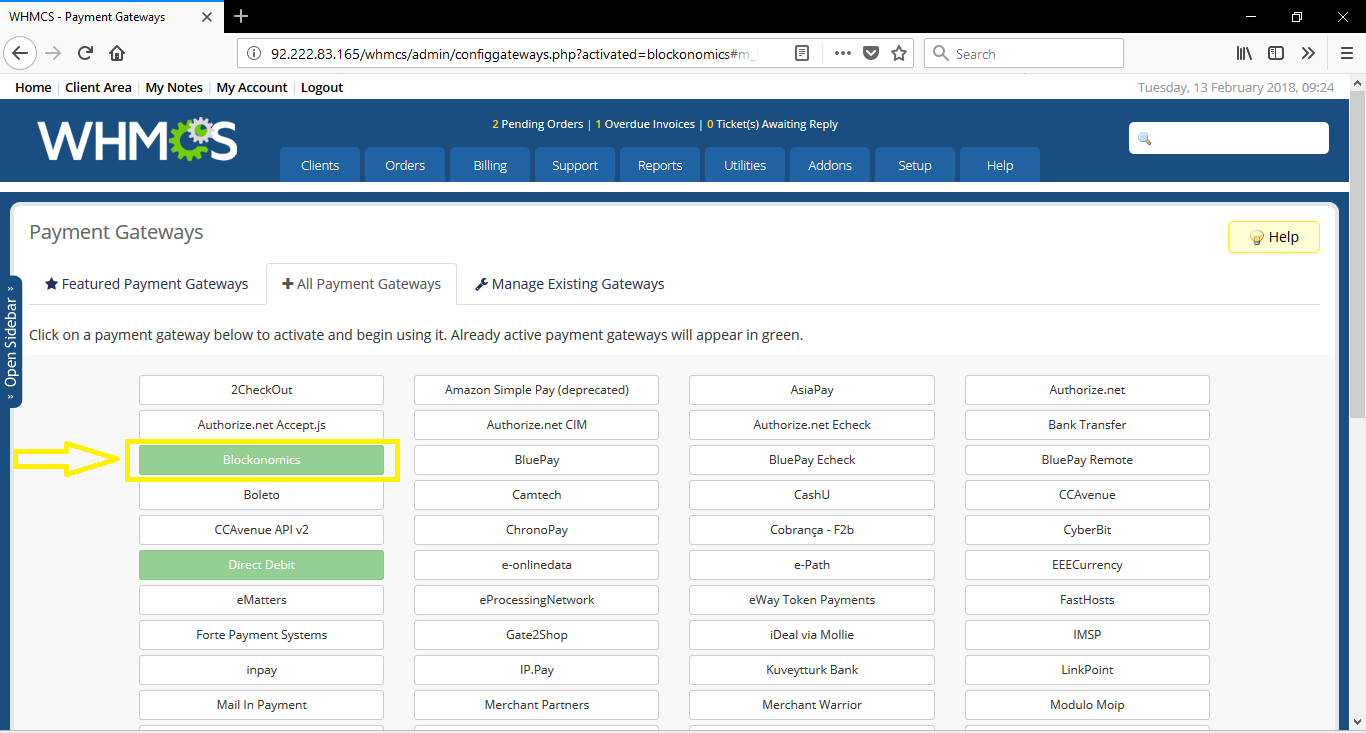Open the Firefox hamburger menu
1366x733 pixels.
click(x=1346, y=53)
